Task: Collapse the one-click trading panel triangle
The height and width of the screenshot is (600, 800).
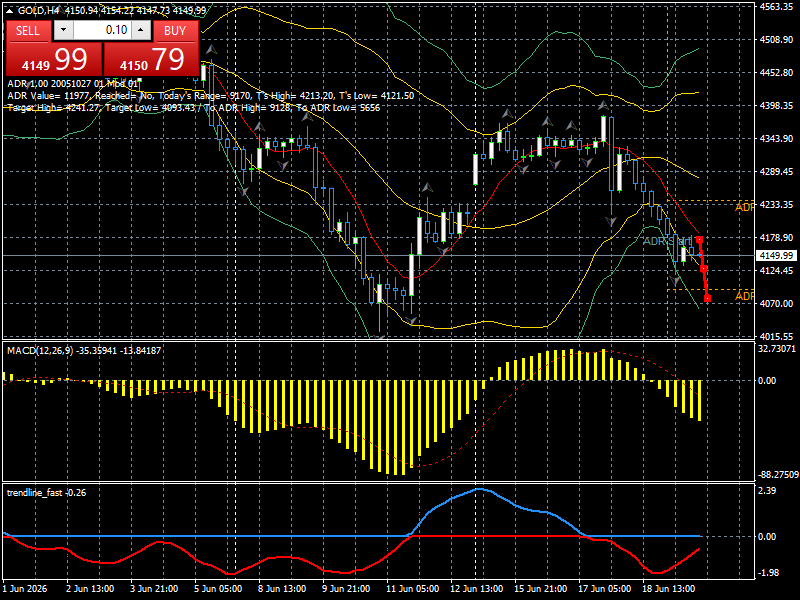Action: coord(10,10)
